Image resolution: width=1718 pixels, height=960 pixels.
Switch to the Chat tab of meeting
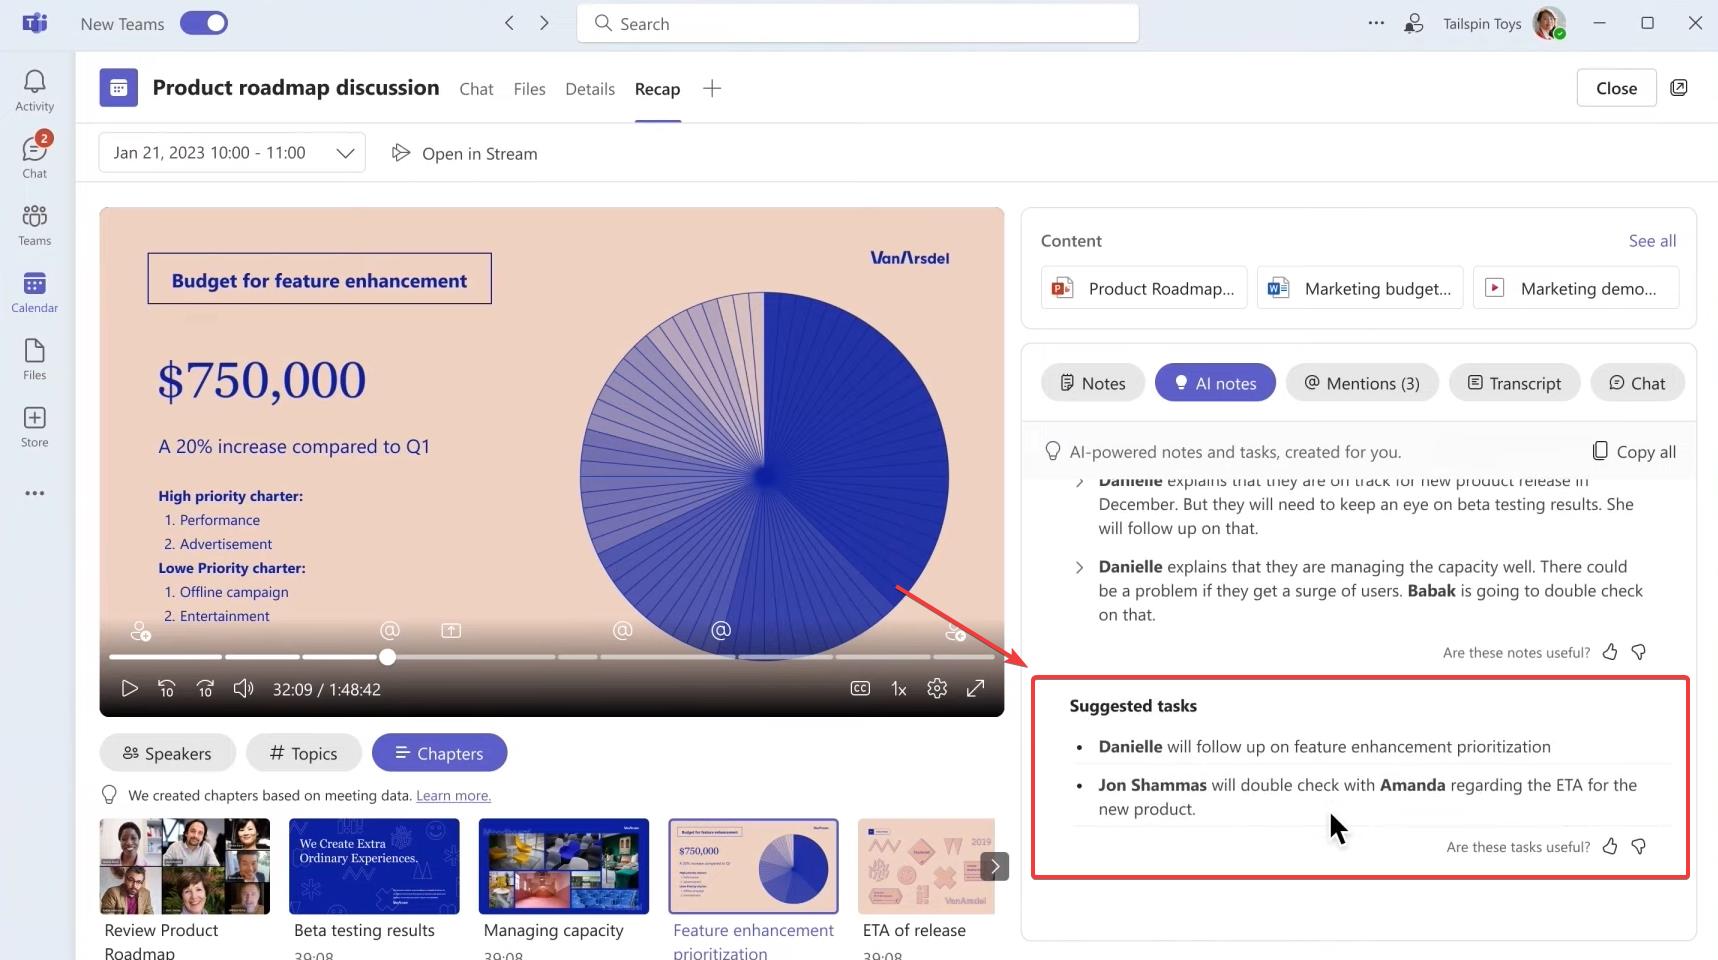476,89
